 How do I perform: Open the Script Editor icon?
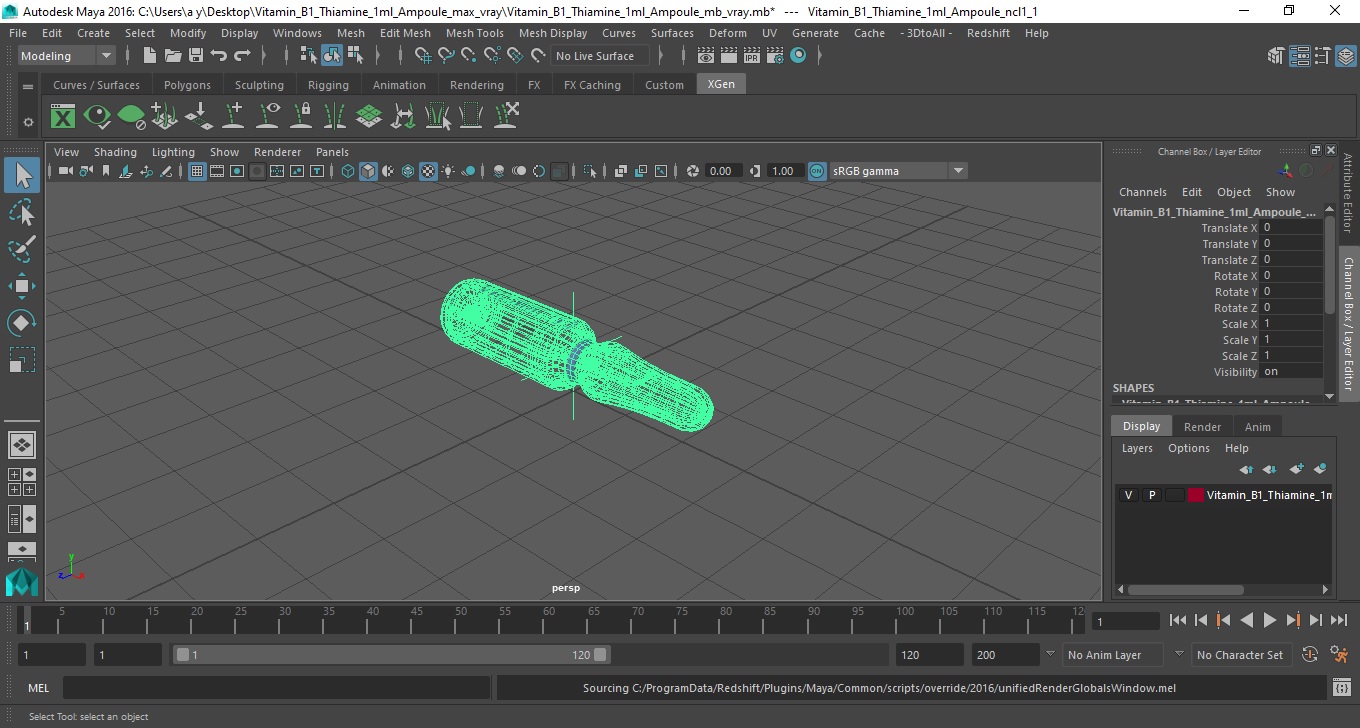(x=1342, y=688)
